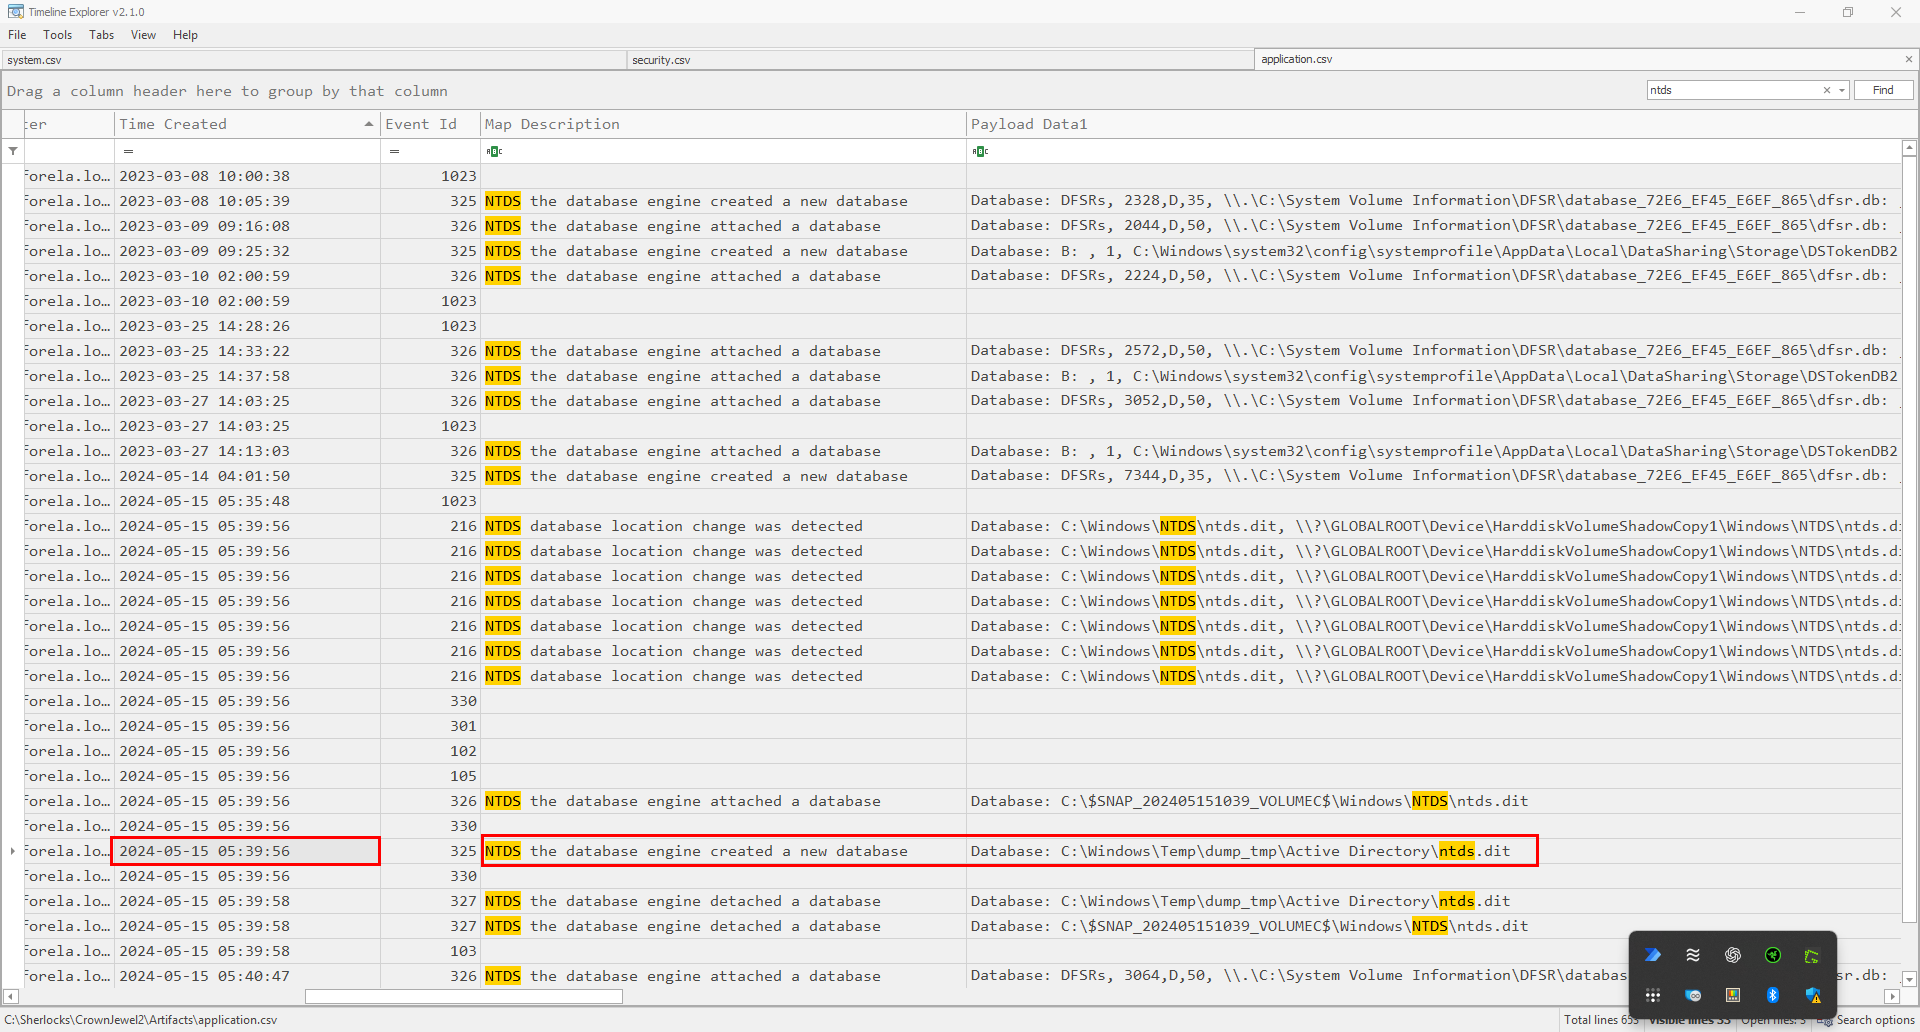The width and height of the screenshot is (1920, 1032).
Task: Switch to the system.csv tab
Action: pyautogui.click(x=34, y=60)
